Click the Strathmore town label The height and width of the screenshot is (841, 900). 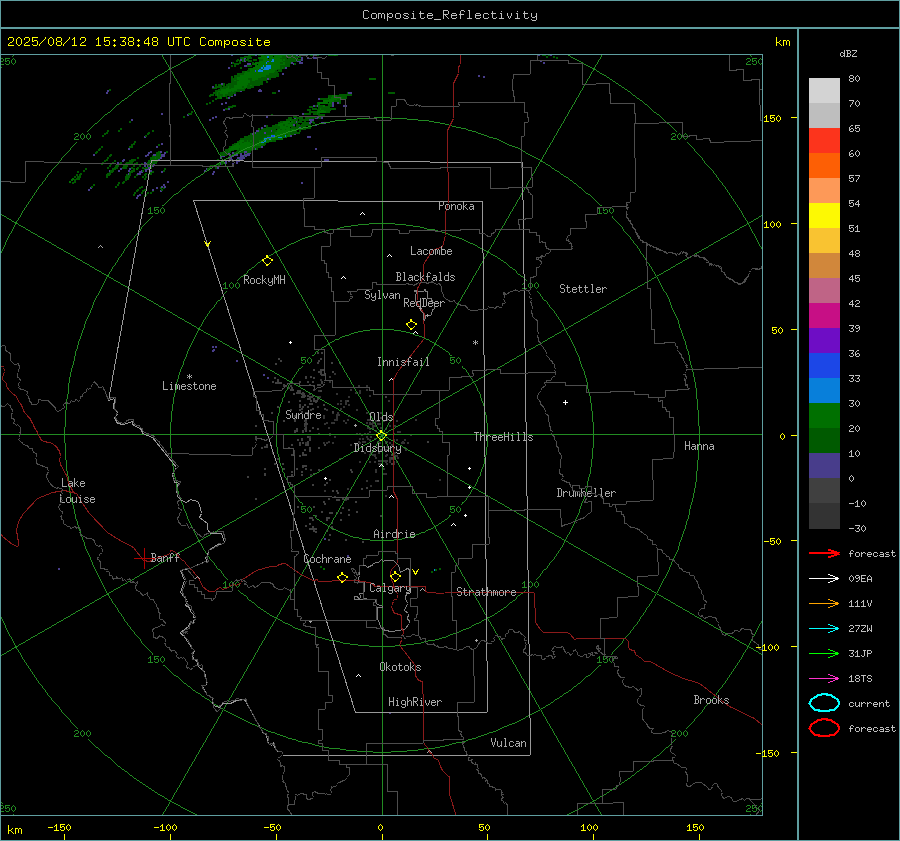(x=486, y=592)
